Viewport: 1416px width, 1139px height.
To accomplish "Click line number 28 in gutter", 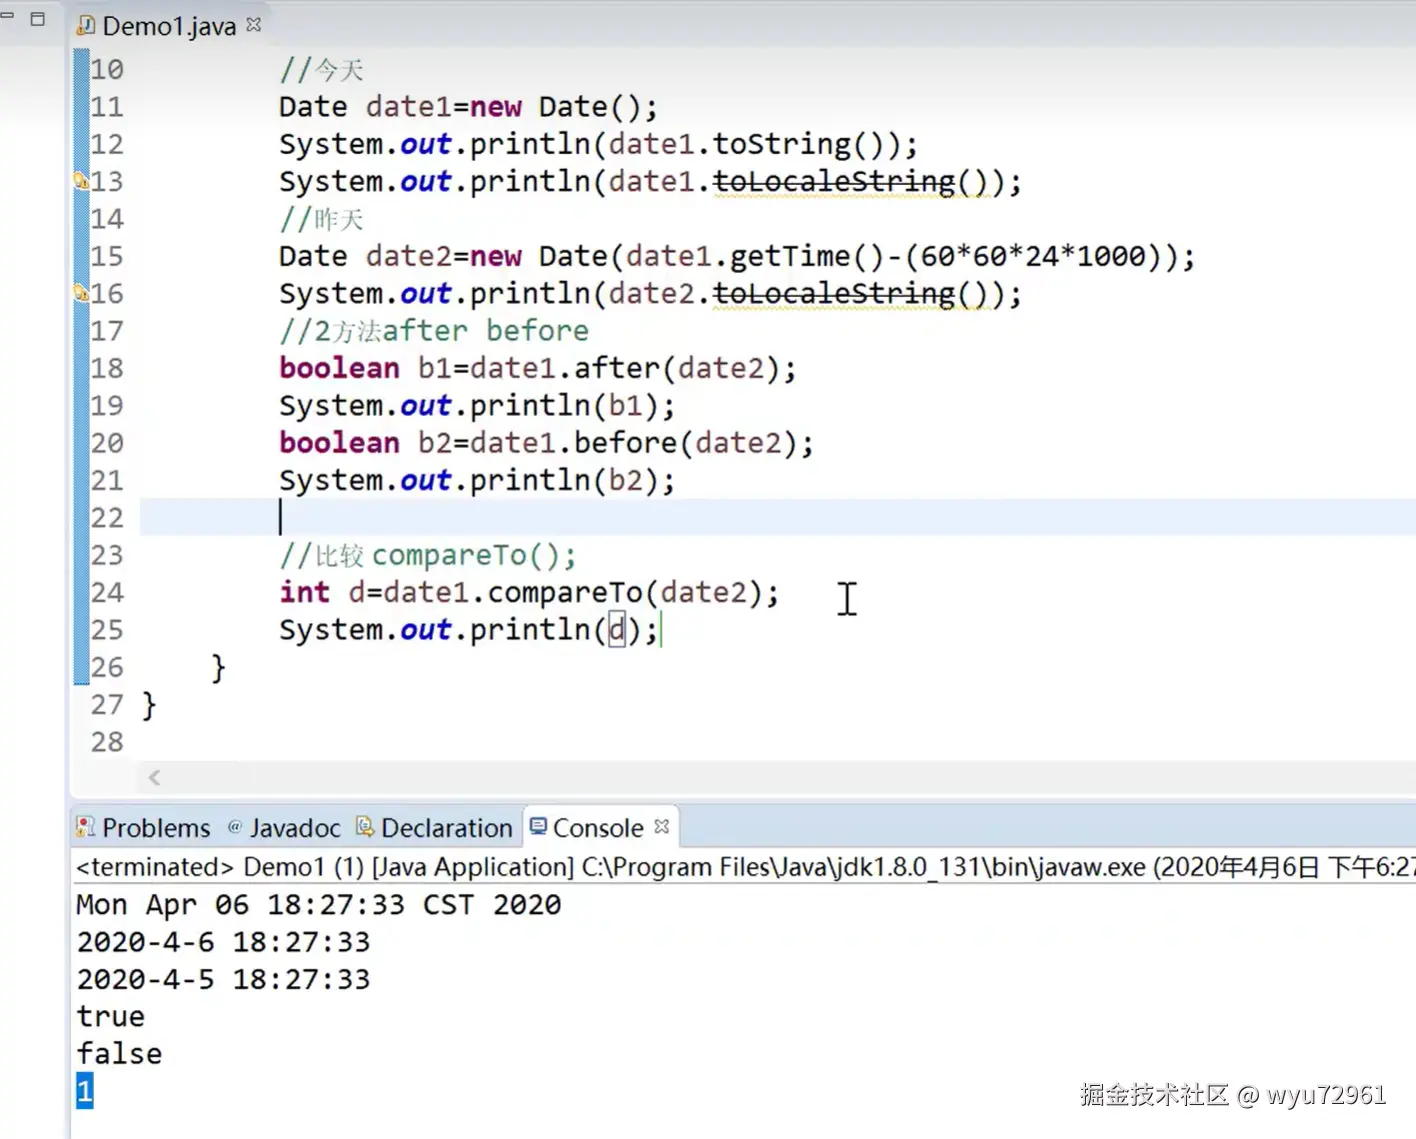I will 107,742.
